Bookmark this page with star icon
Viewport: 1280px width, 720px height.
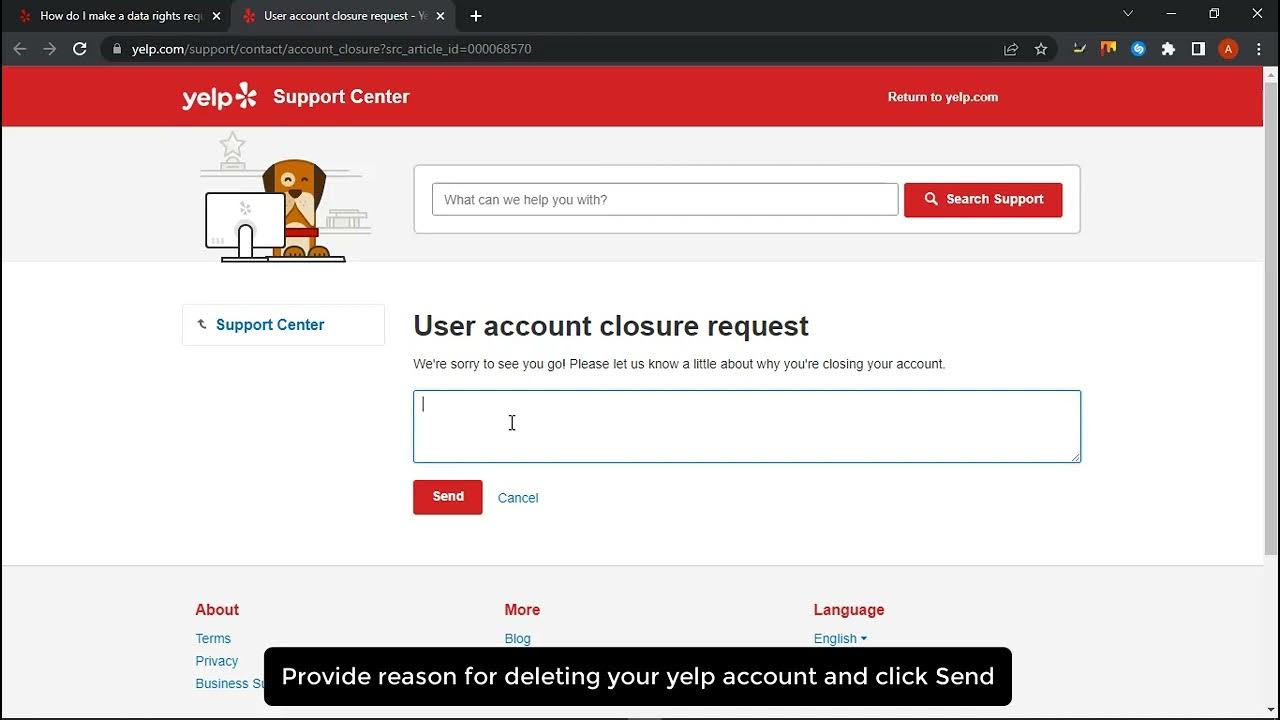[x=1041, y=49]
